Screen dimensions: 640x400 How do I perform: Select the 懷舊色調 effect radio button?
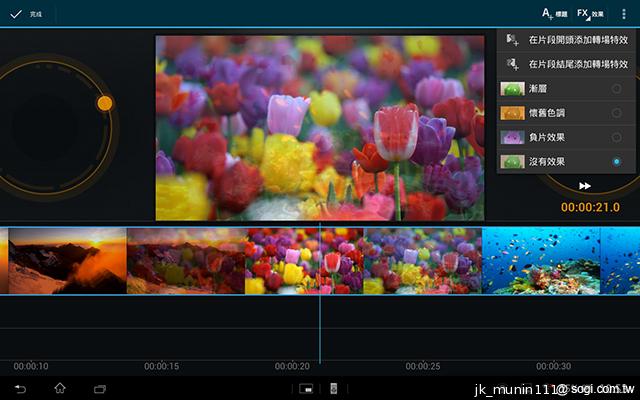616,113
